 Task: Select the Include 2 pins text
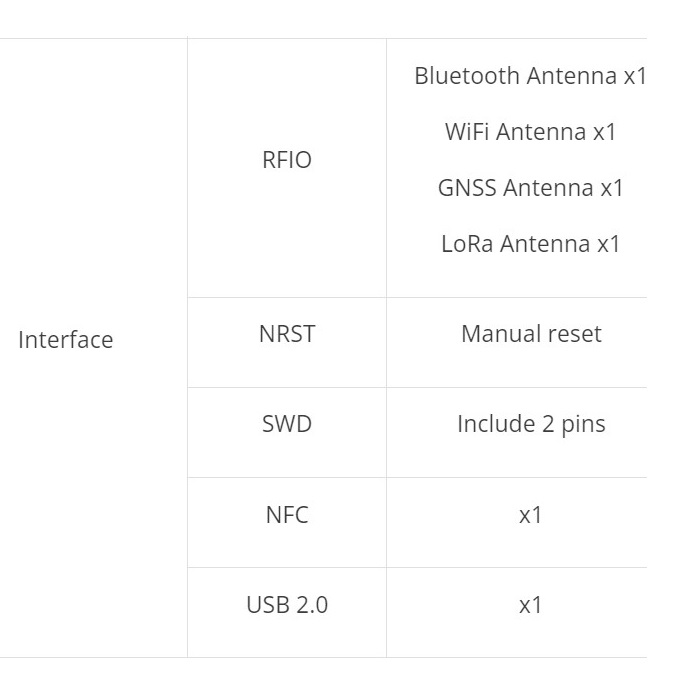point(531,424)
